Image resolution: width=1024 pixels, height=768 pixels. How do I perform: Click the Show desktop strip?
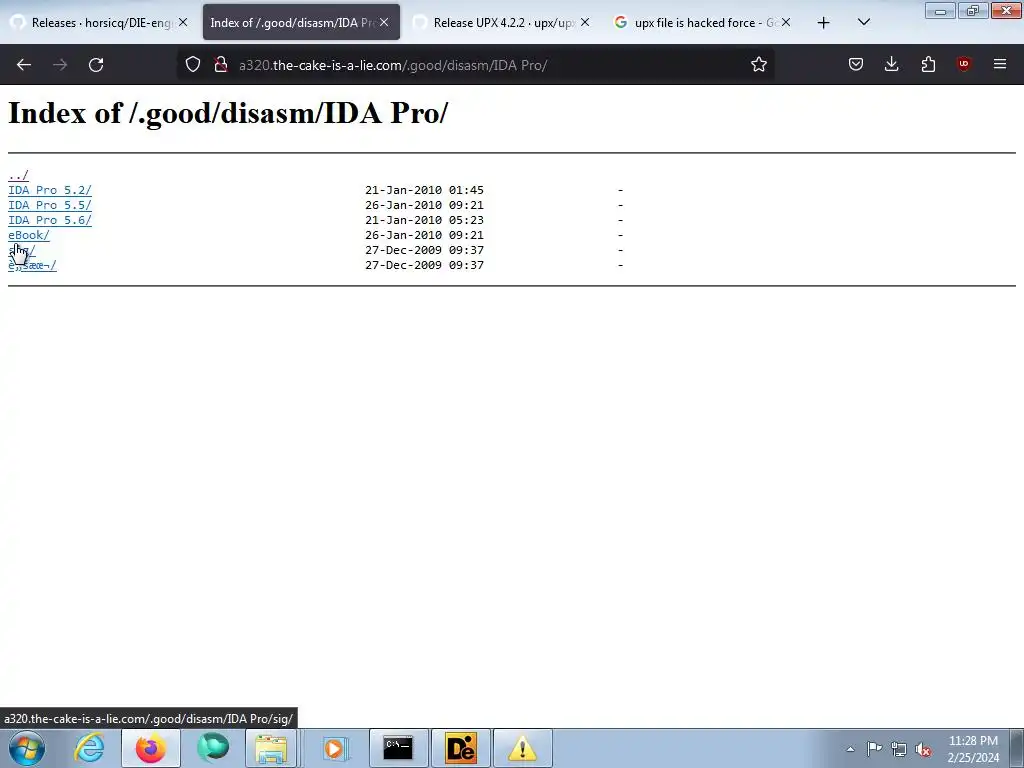pos(1017,748)
